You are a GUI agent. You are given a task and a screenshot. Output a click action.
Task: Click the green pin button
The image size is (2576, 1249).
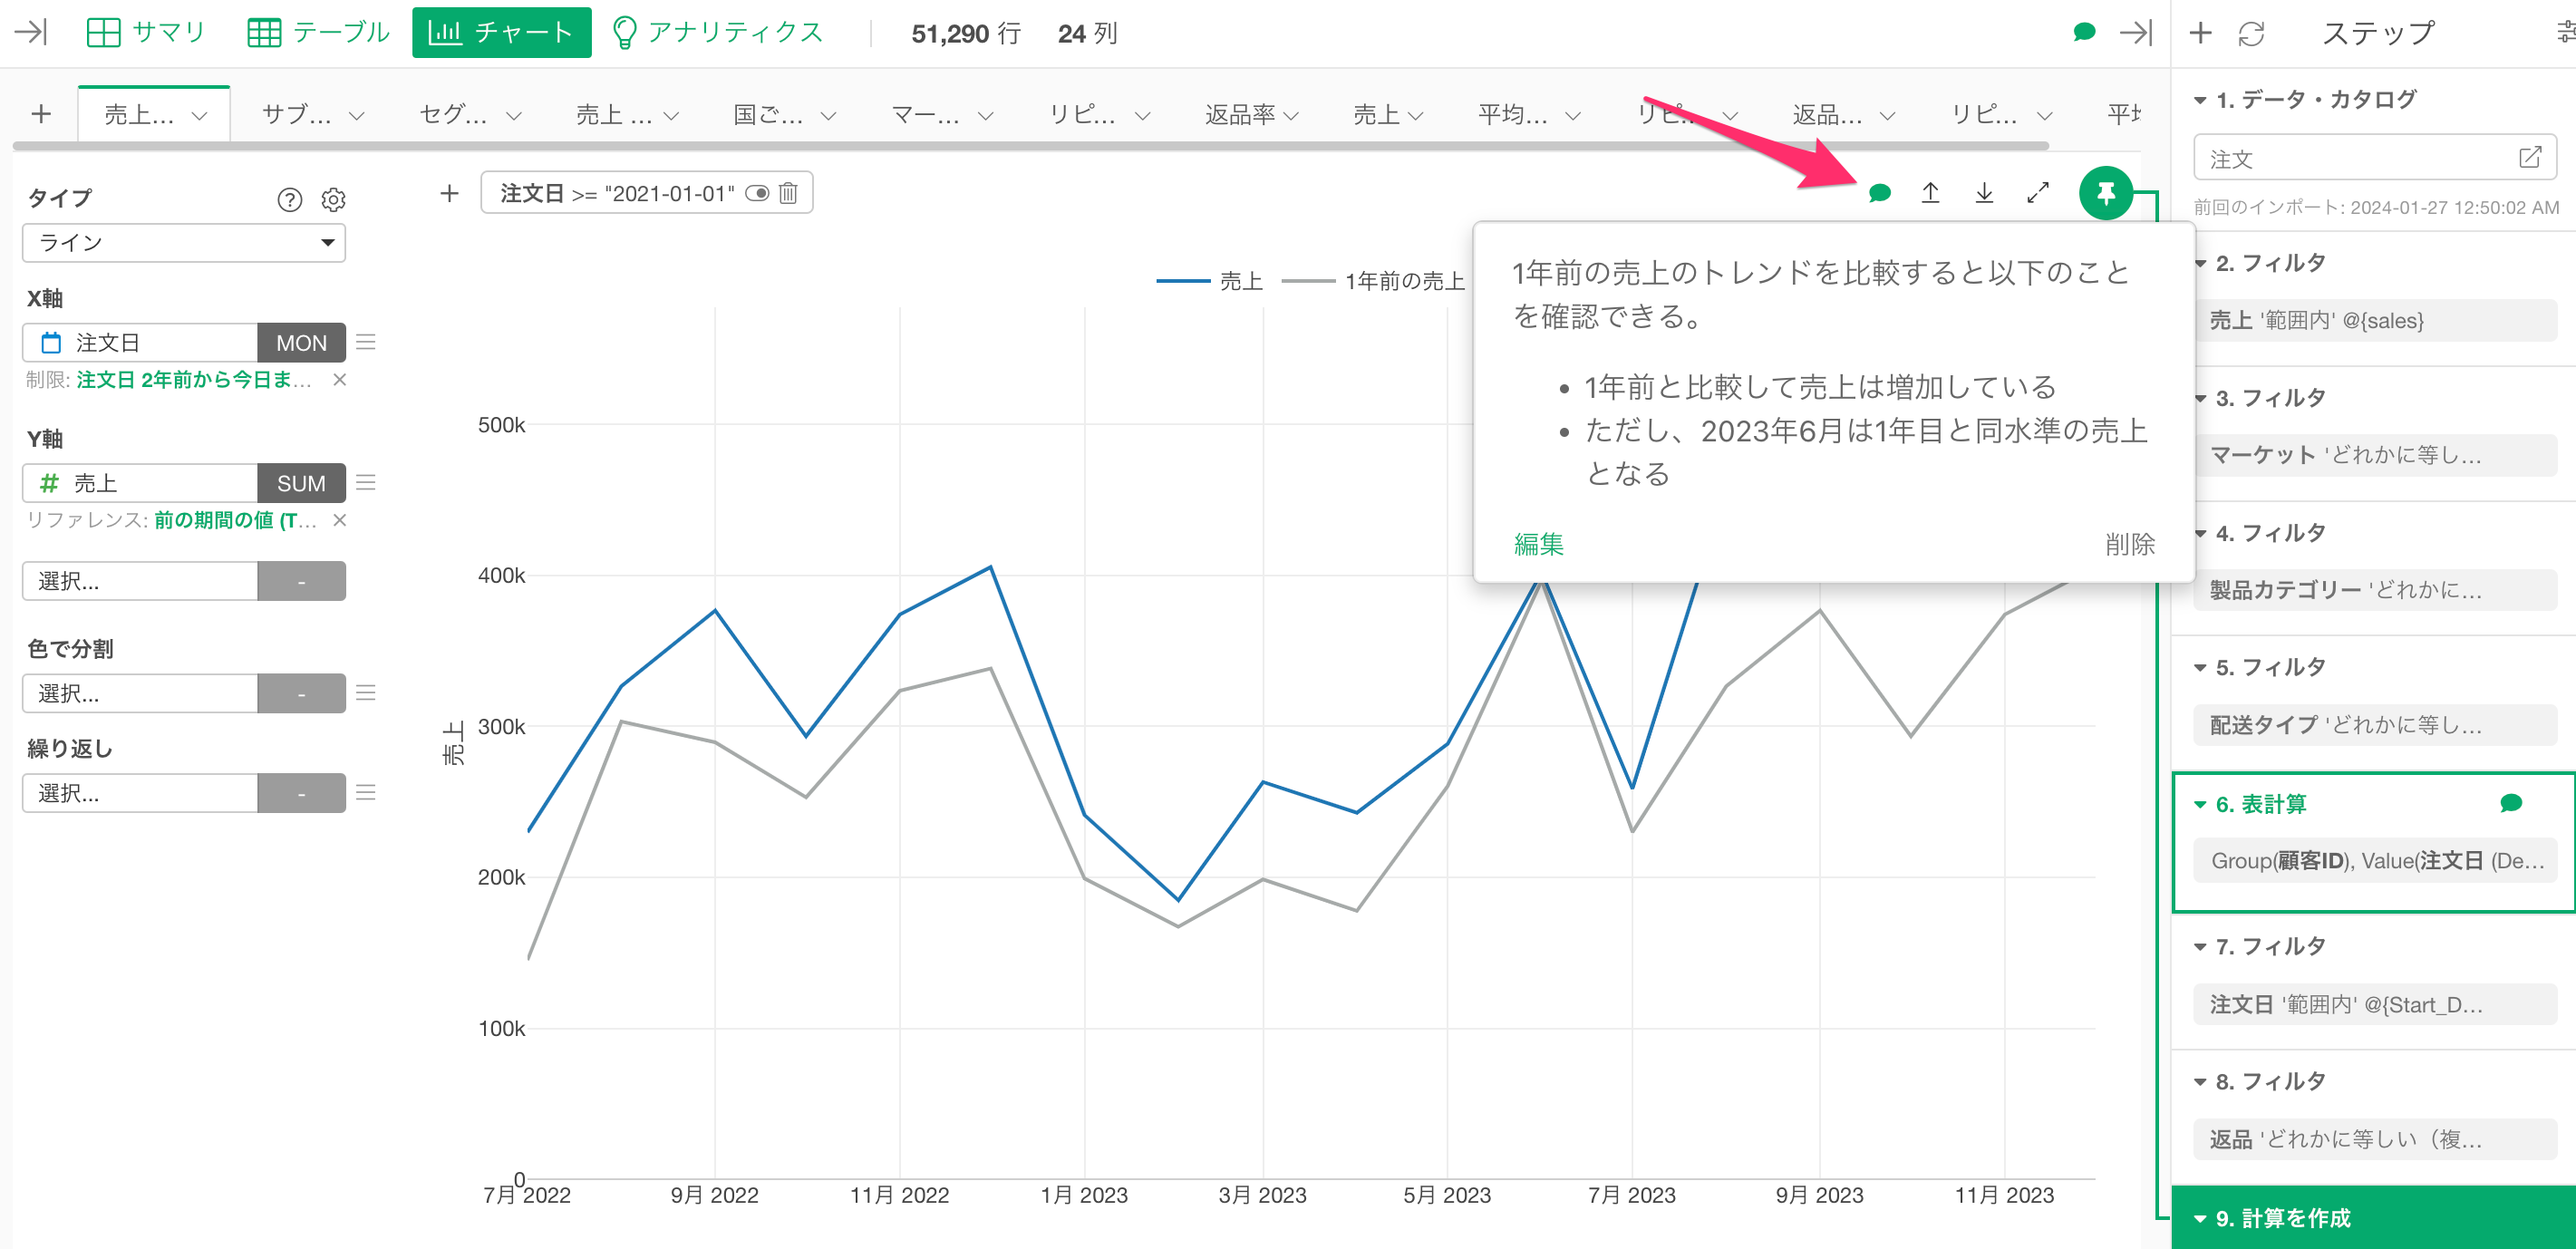(x=2106, y=193)
